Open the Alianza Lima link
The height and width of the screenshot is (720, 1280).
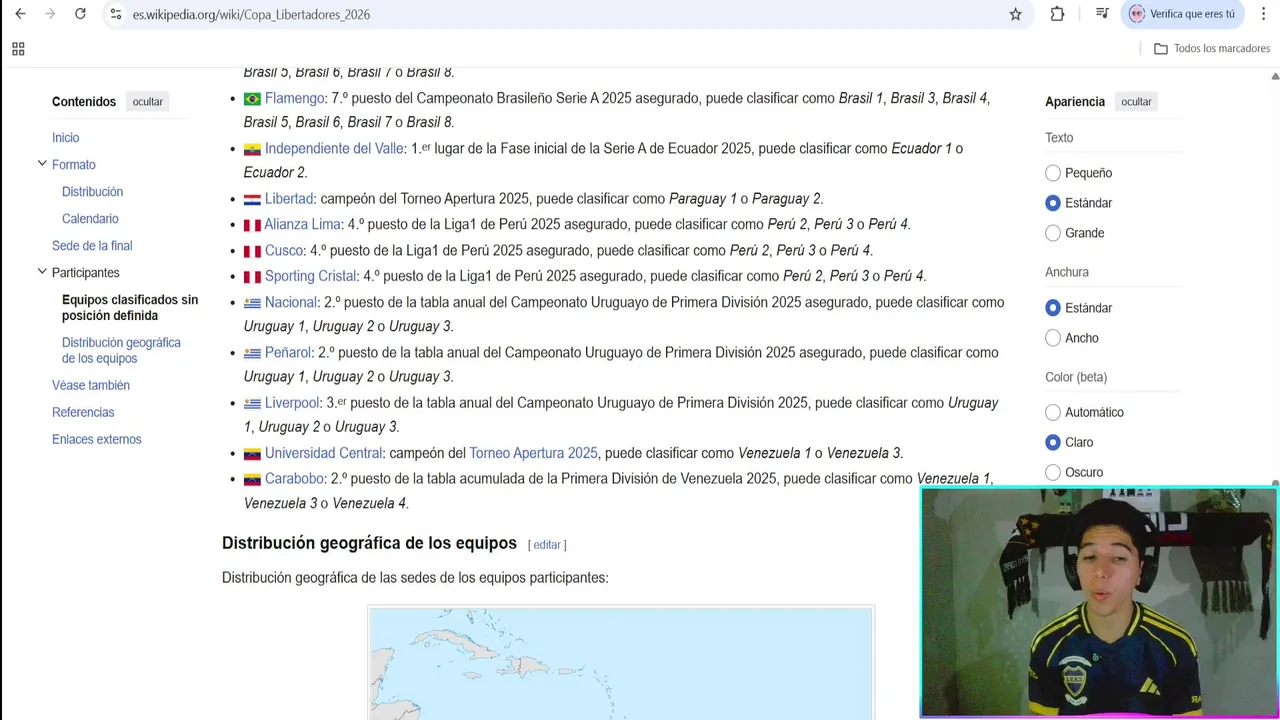pyautogui.click(x=303, y=224)
